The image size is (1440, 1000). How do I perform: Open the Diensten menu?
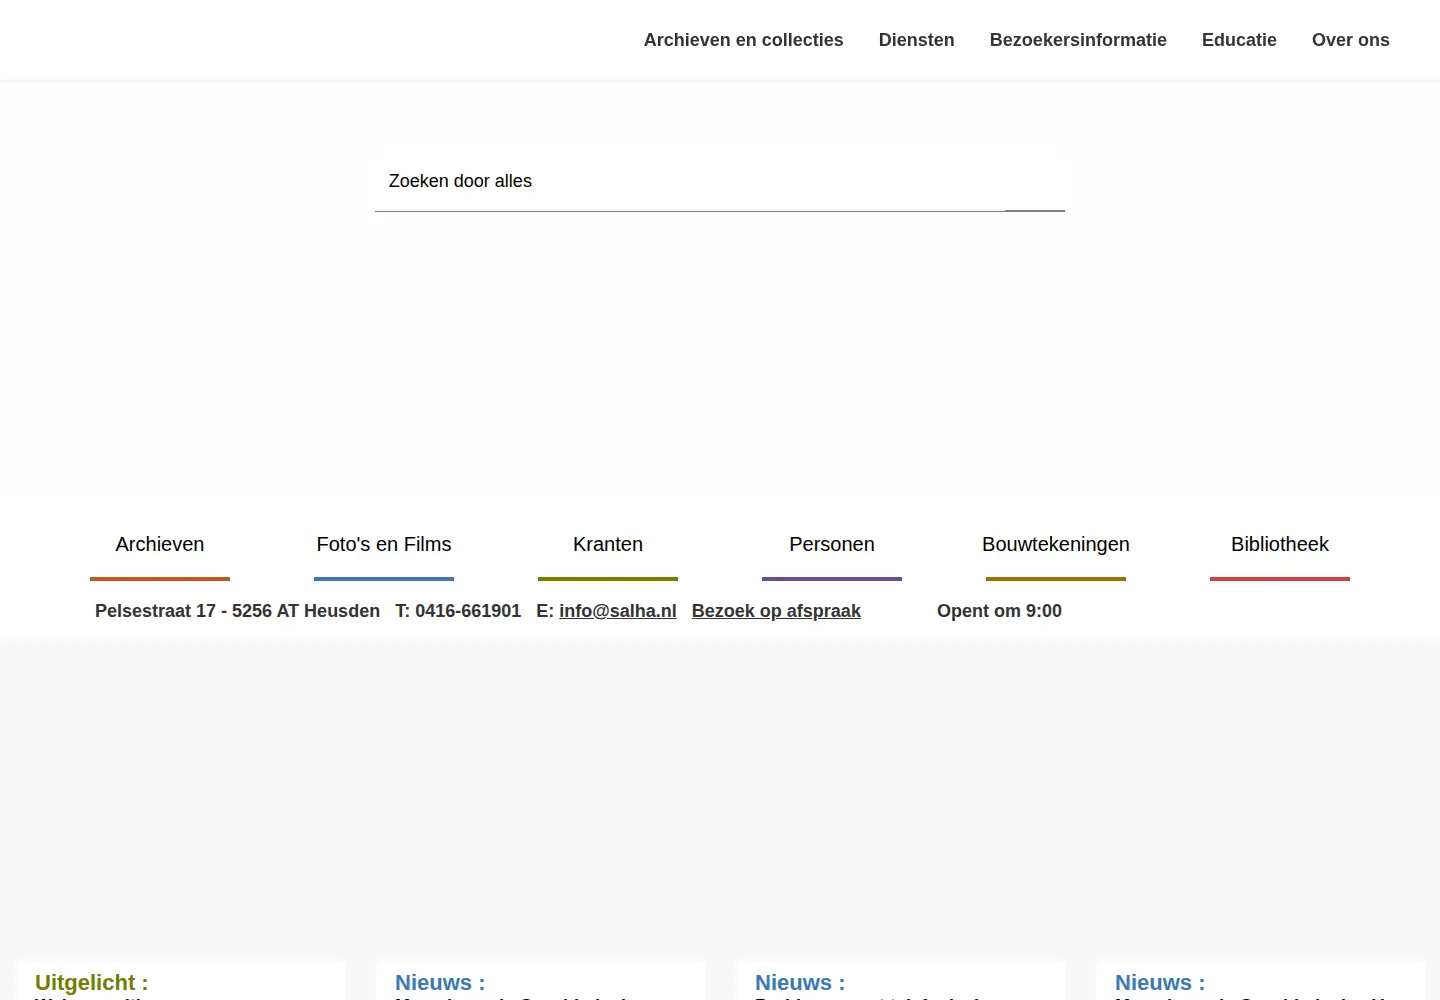click(x=916, y=40)
